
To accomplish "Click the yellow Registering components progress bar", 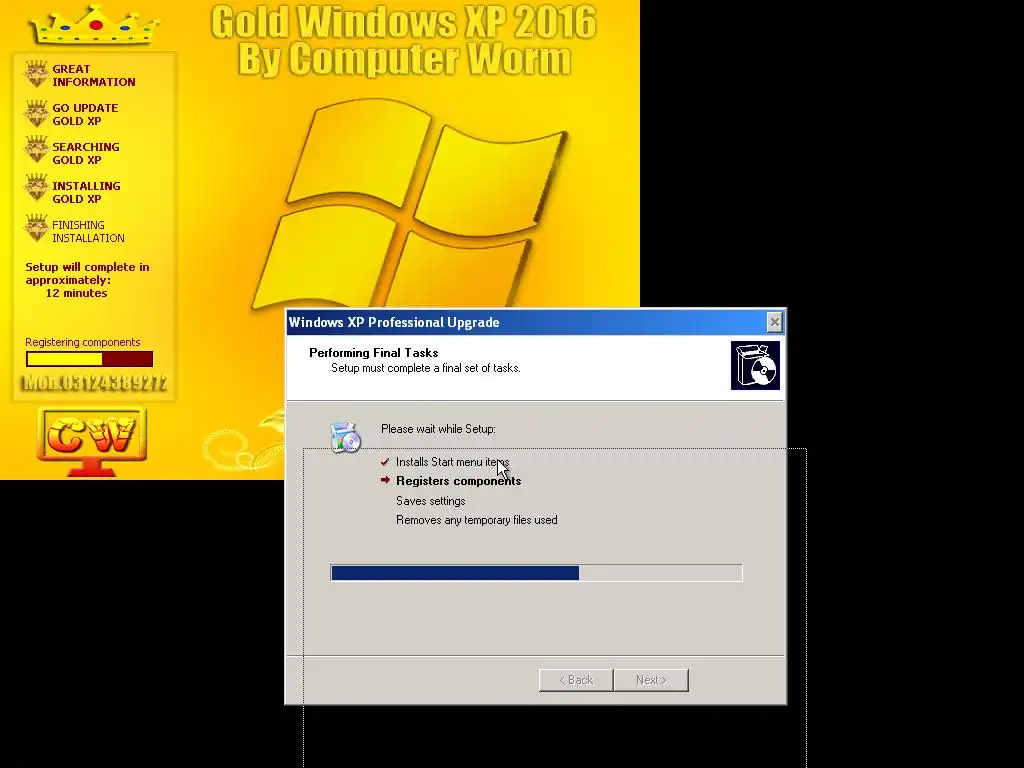I will pyautogui.click(x=89, y=359).
